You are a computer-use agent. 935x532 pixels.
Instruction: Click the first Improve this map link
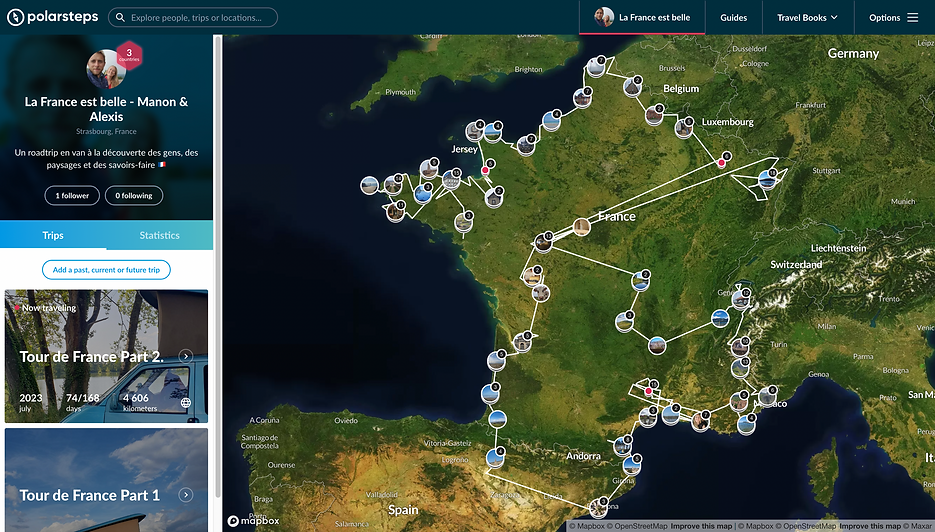[x=701, y=526]
